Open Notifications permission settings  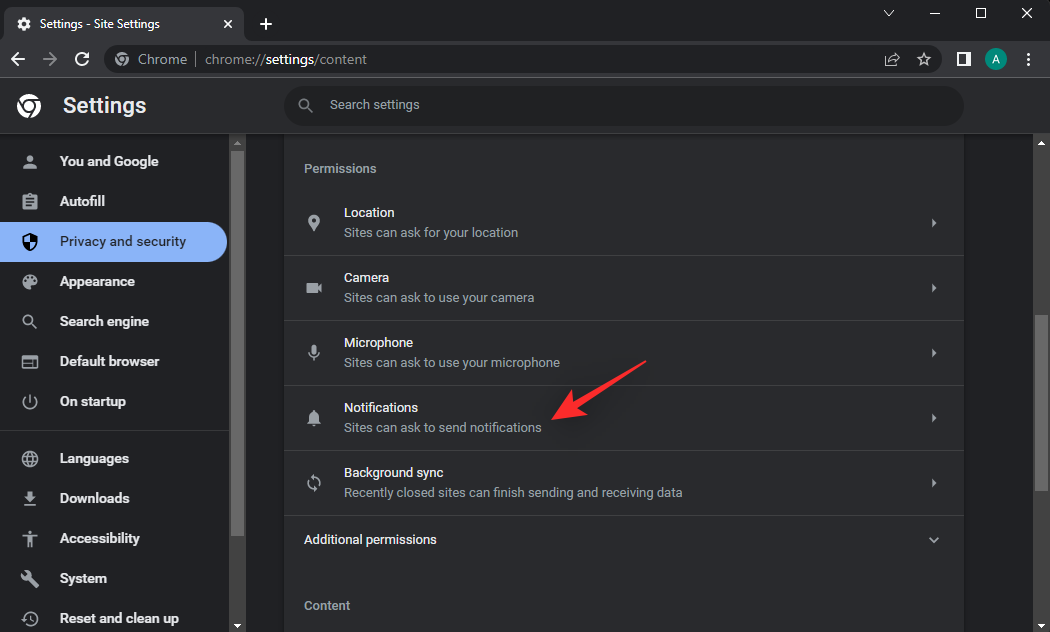[623, 418]
